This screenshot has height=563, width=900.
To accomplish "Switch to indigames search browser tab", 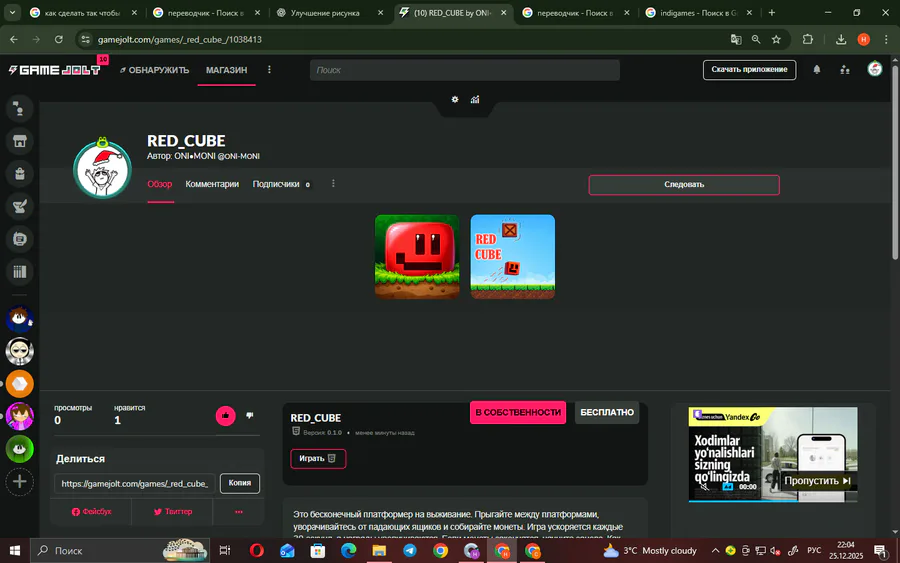I will pyautogui.click(x=699, y=13).
